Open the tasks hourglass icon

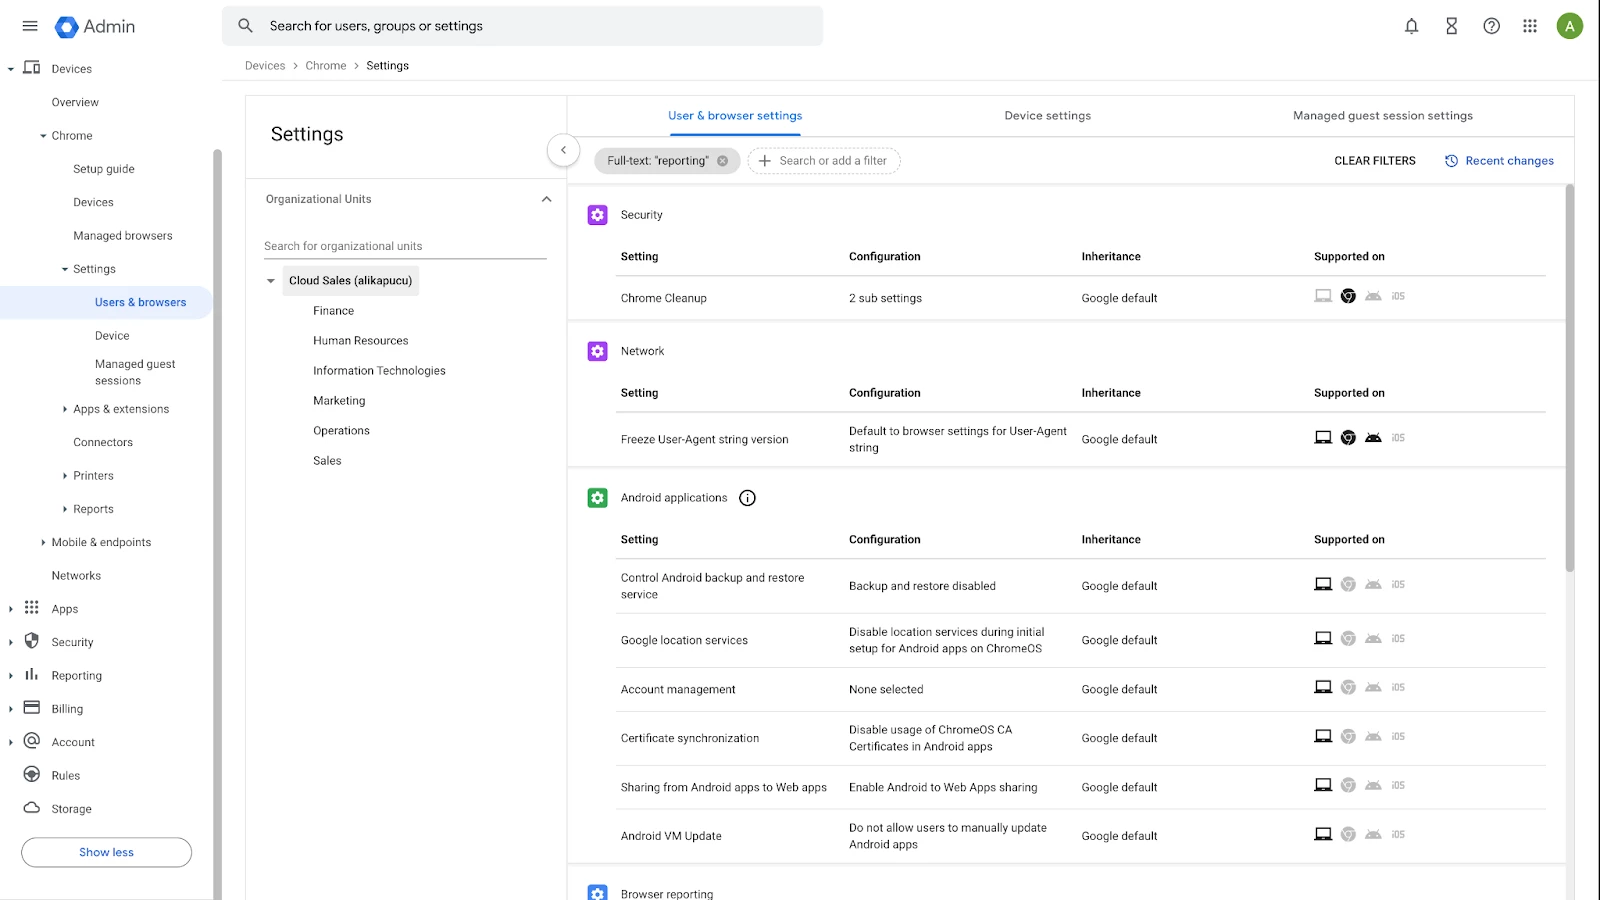pyautogui.click(x=1451, y=26)
